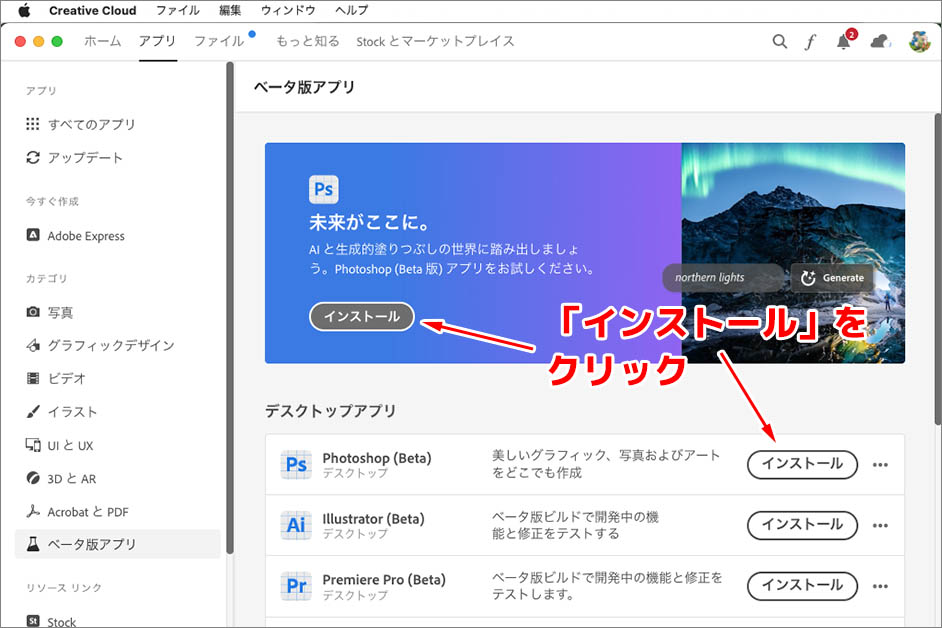The width and height of the screenshot is (942, 628).
Task: Click the cloud sync status icon
Action: point(880,42)
